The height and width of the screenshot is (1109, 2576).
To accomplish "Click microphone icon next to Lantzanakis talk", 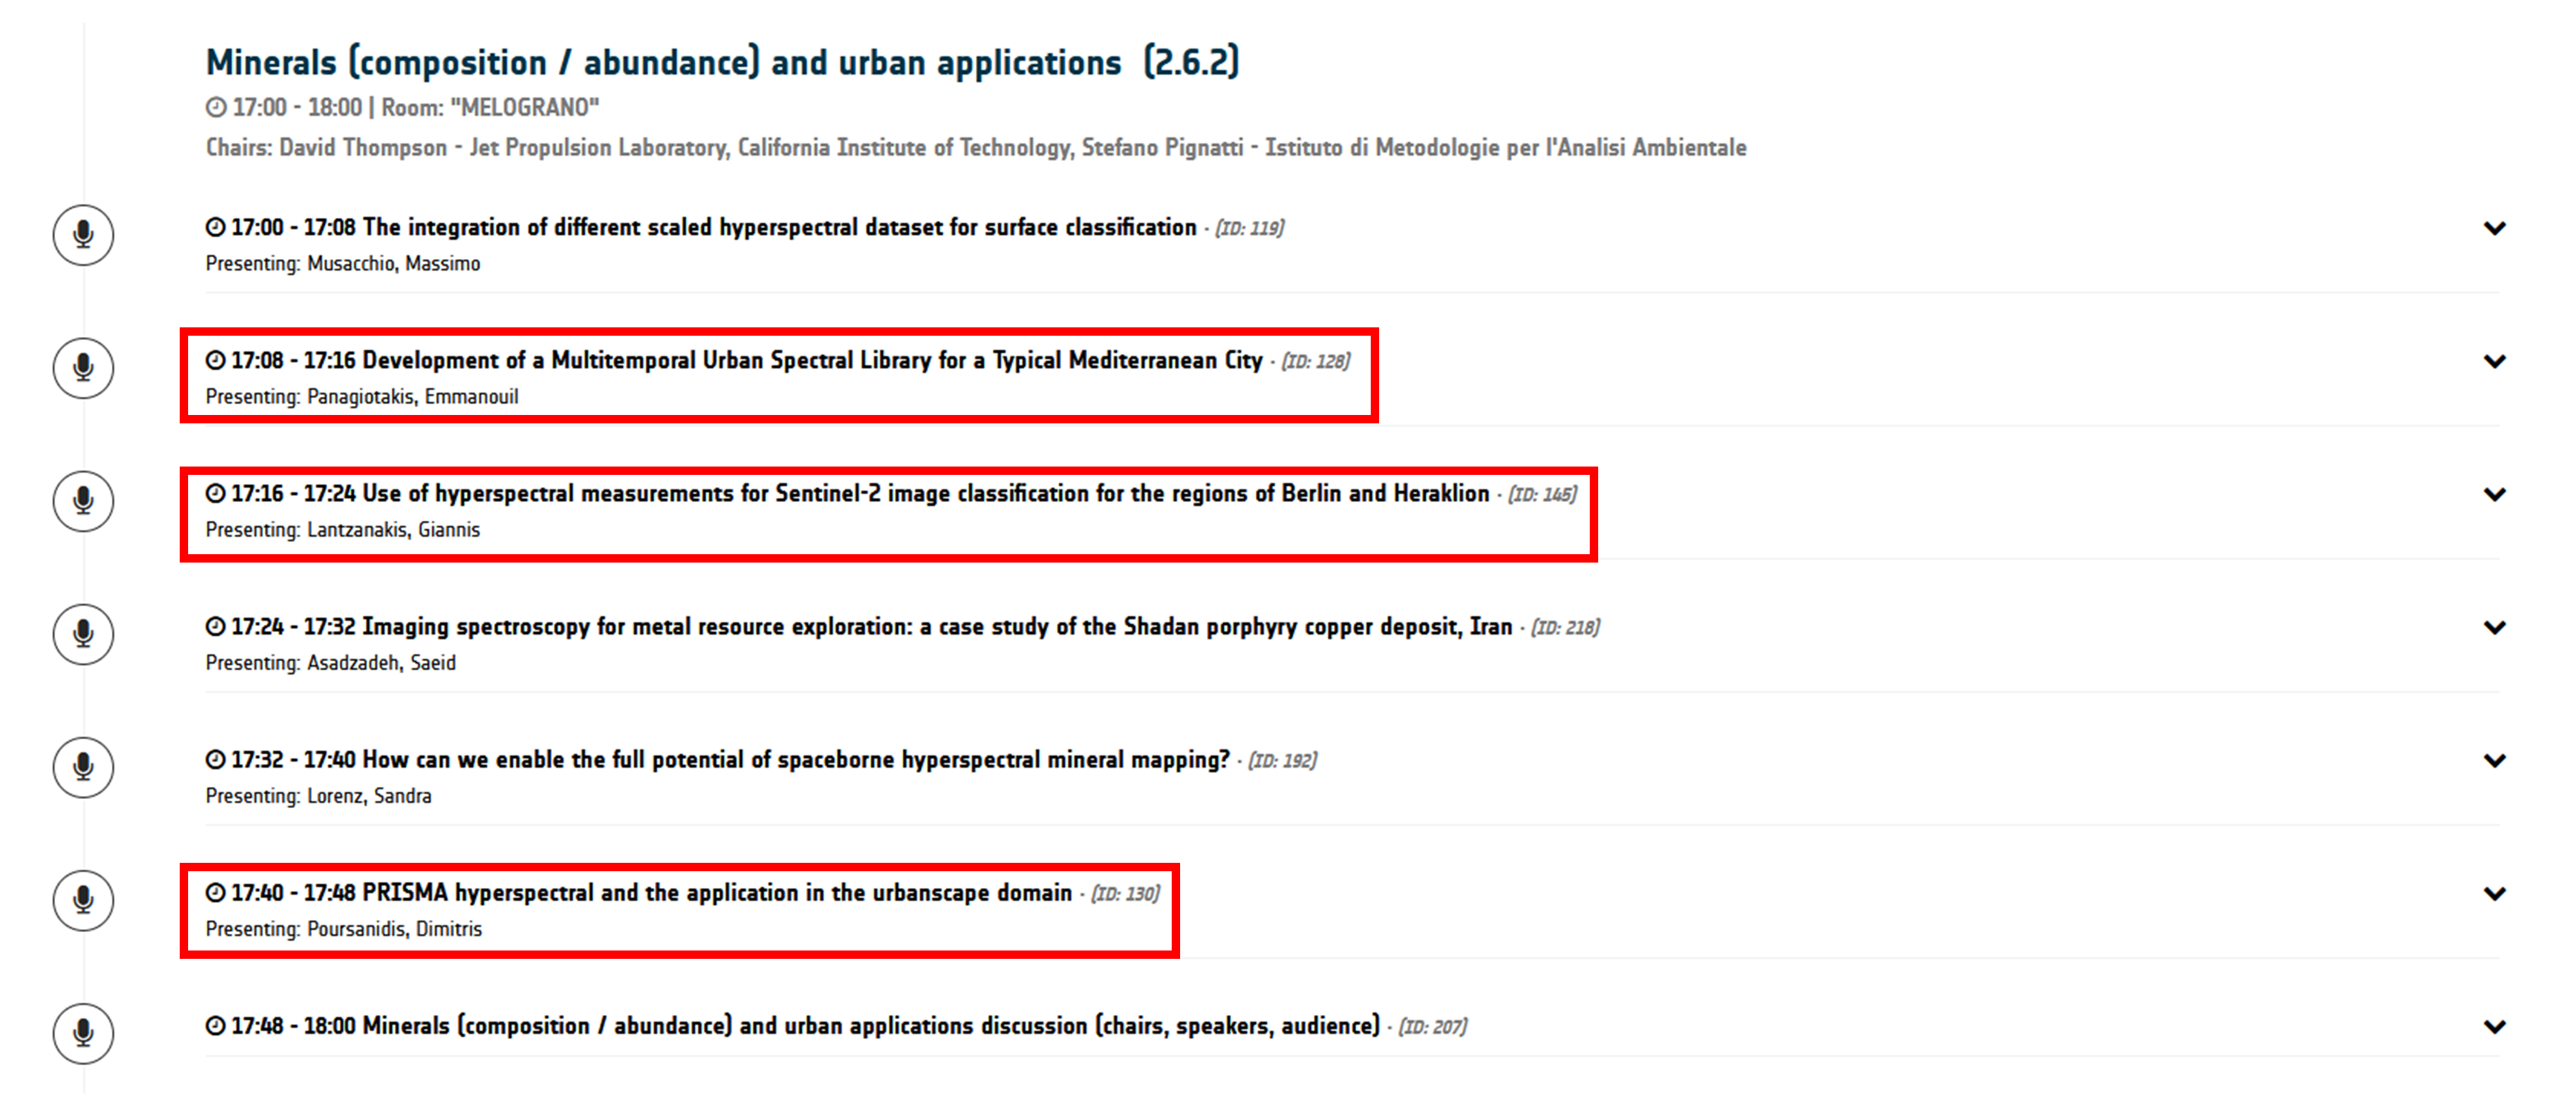I will point(83,501).
